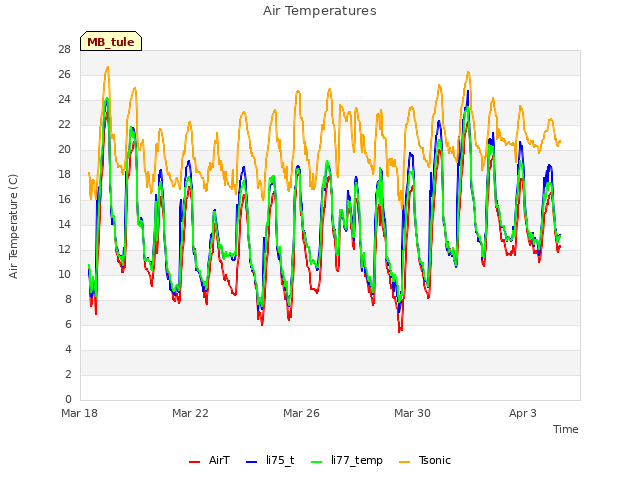This screenshot has height=480, width=640.
Task: Click the green li77_temp legend color marker
Action: [x=317, y=462]
